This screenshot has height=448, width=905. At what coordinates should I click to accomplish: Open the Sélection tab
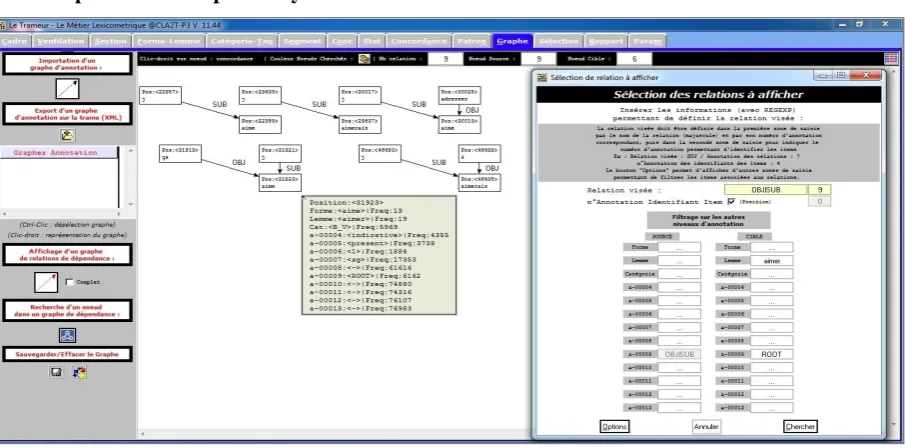tap(558, 41)
